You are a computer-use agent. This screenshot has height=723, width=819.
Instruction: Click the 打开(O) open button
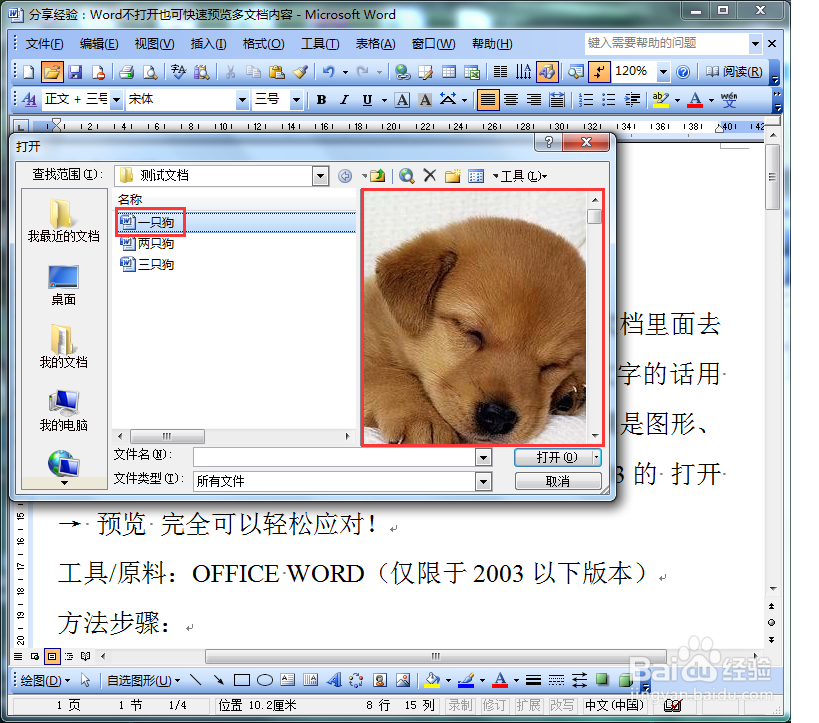(552, 458)
